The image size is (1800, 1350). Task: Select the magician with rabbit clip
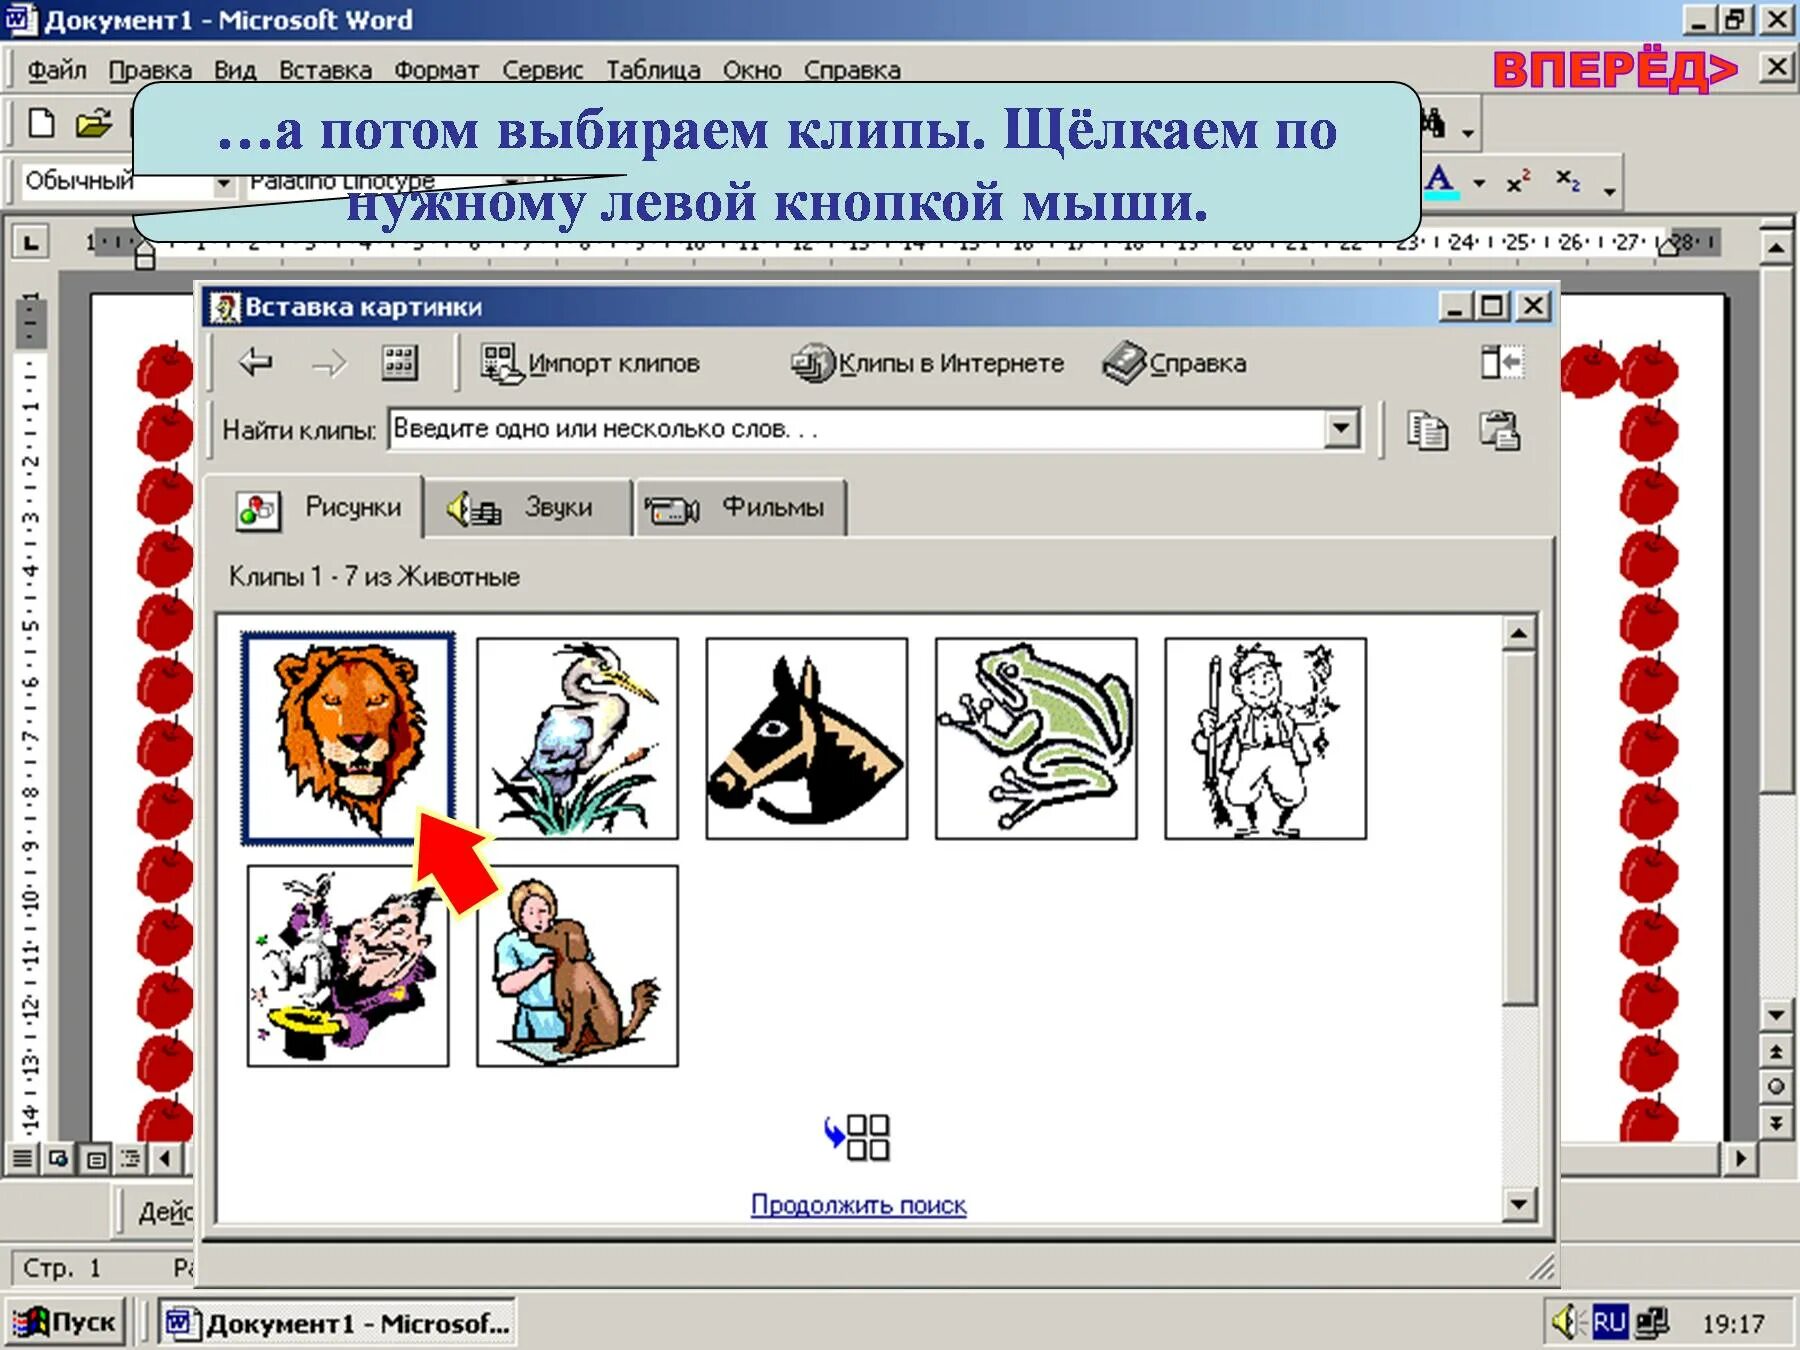(348, 966)
